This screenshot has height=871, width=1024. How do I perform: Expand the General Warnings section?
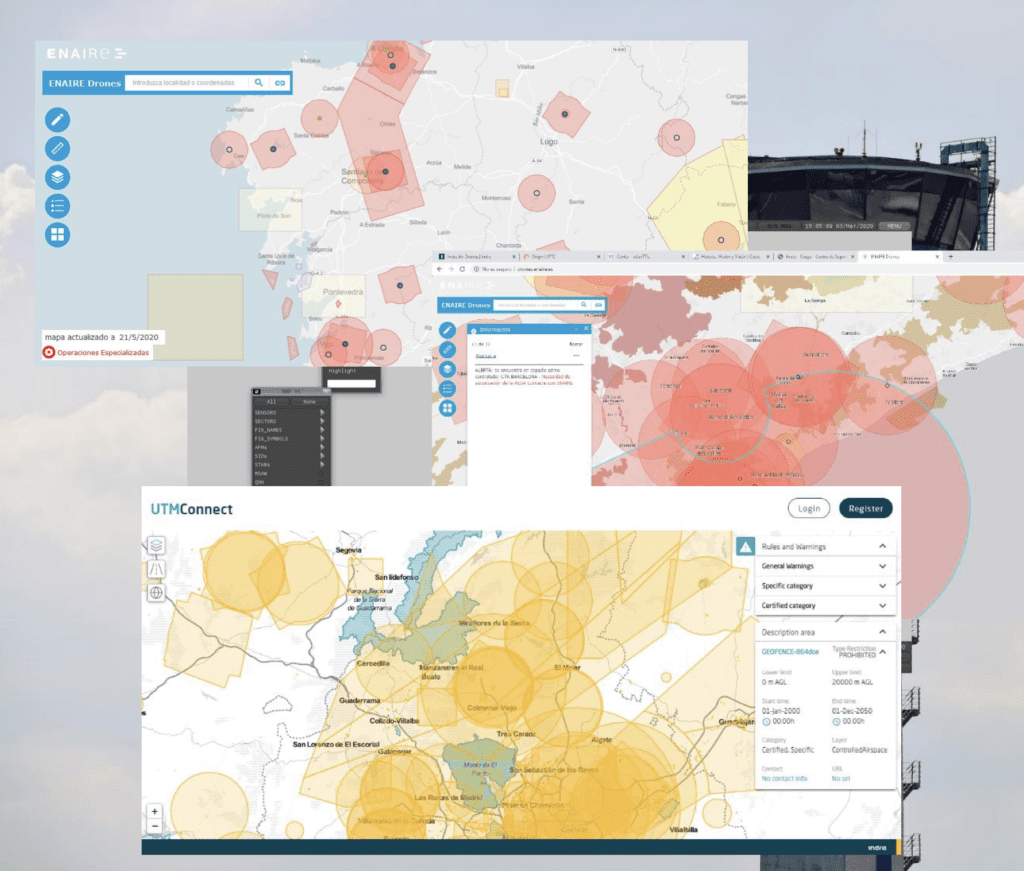[x=882, y=566]
